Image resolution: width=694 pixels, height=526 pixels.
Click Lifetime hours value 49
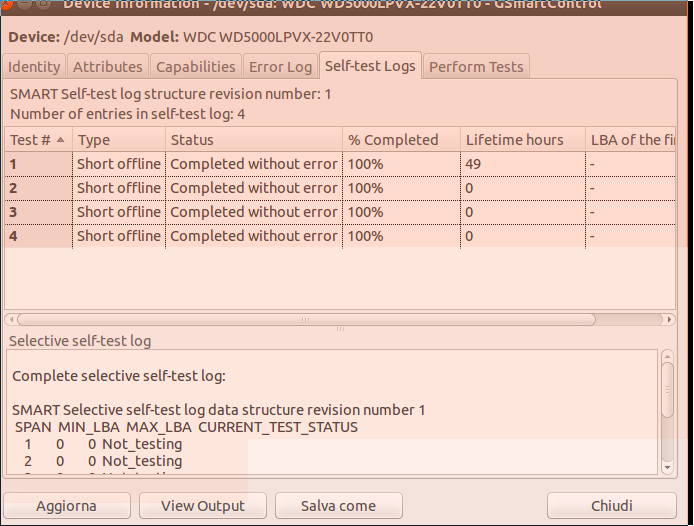click(x=473, y=164)
